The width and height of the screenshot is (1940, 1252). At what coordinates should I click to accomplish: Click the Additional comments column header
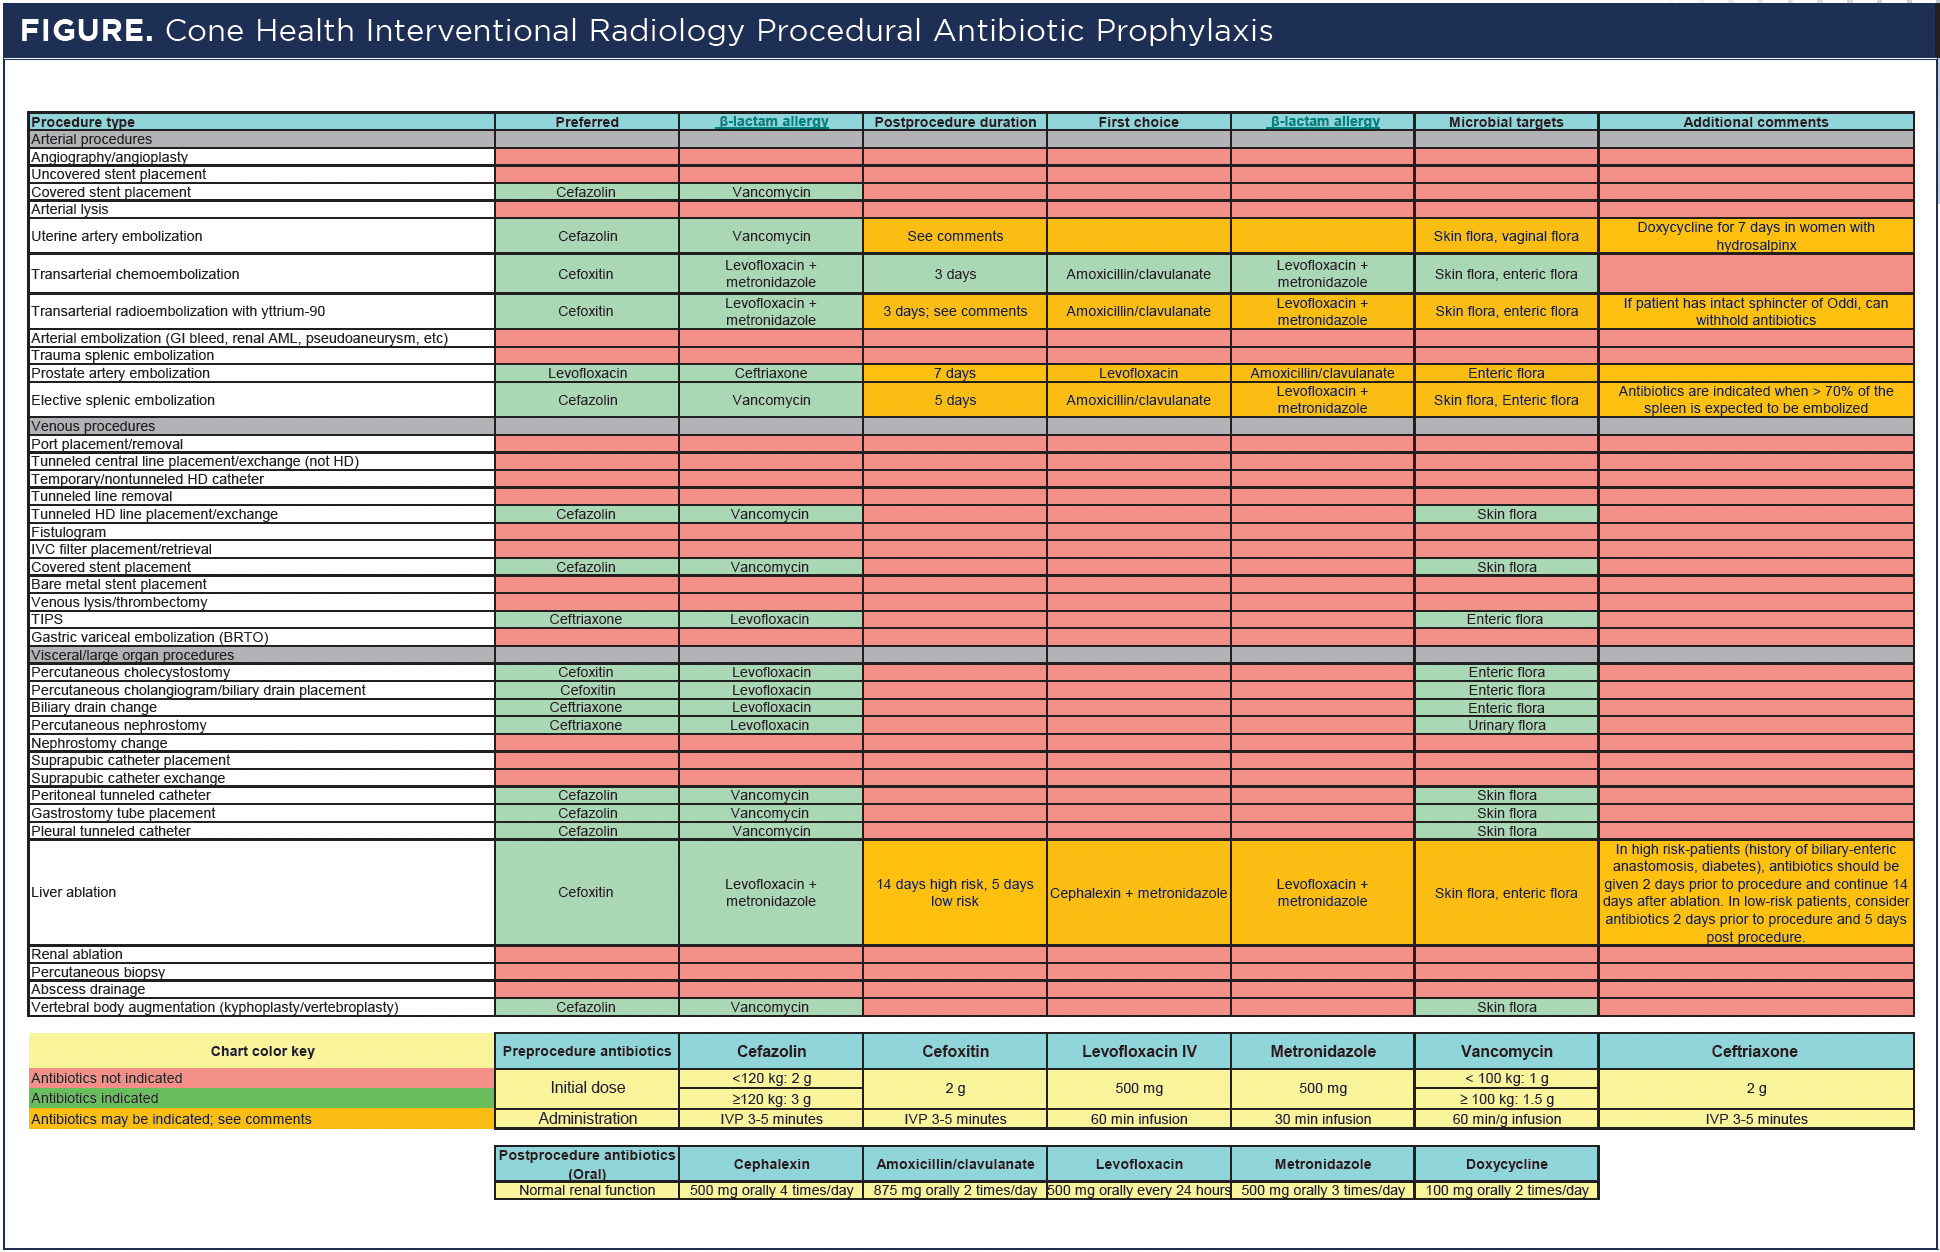point(1755,122)
